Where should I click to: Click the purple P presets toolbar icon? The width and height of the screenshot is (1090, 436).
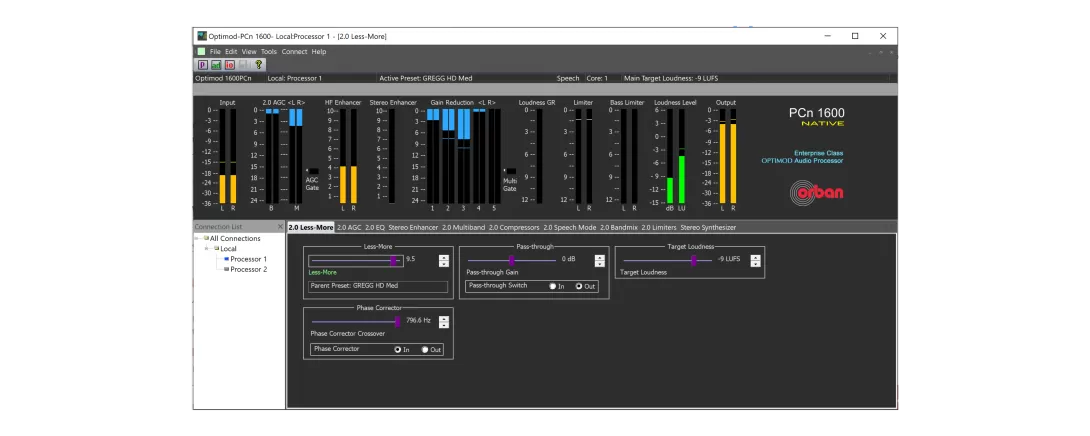point(202,64)
